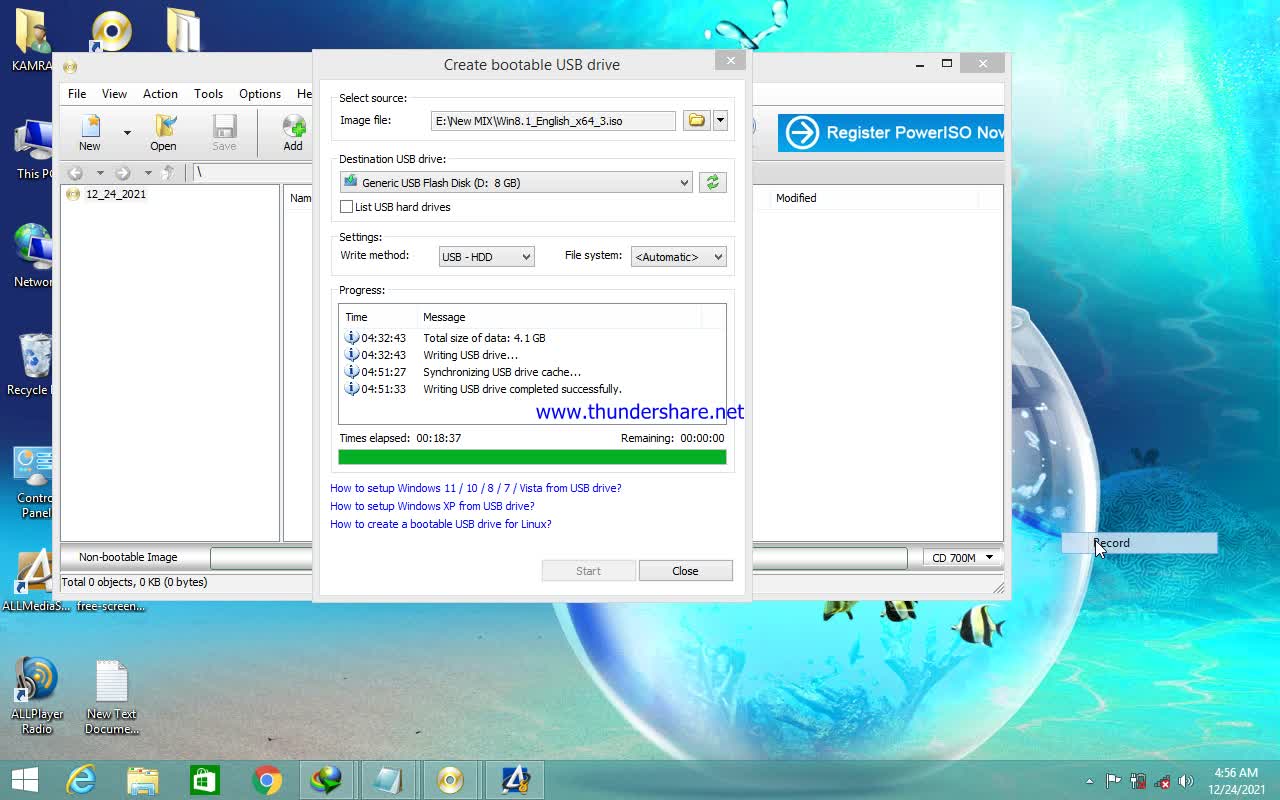The image size is (1280, 800).
Task: Click the Record button near the cursor
Action: pyautogui.click(x=1139, y=543)
